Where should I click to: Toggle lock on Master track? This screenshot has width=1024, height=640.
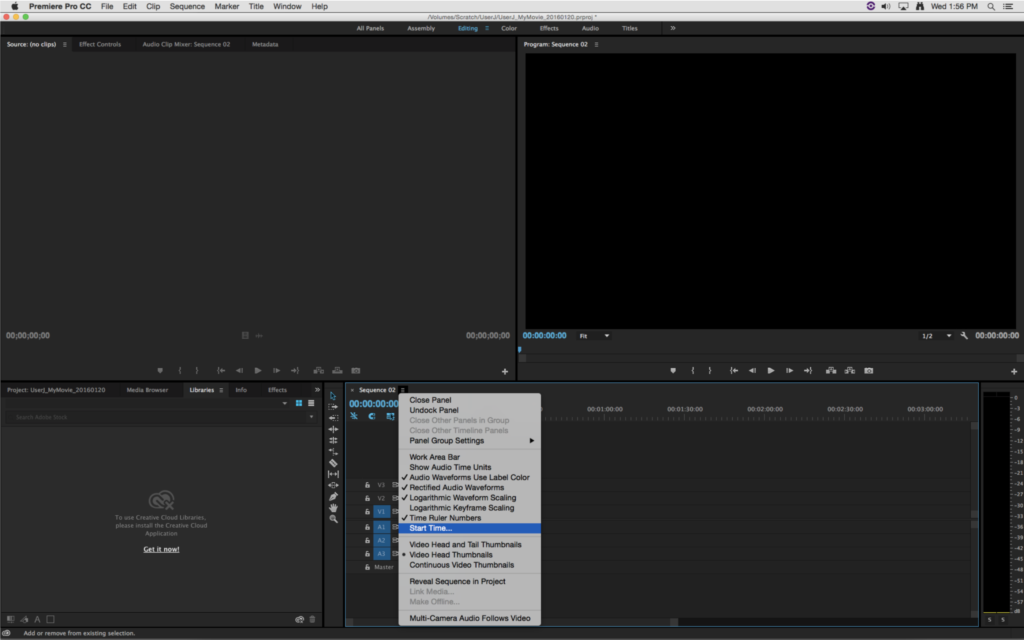click(367, 567)
